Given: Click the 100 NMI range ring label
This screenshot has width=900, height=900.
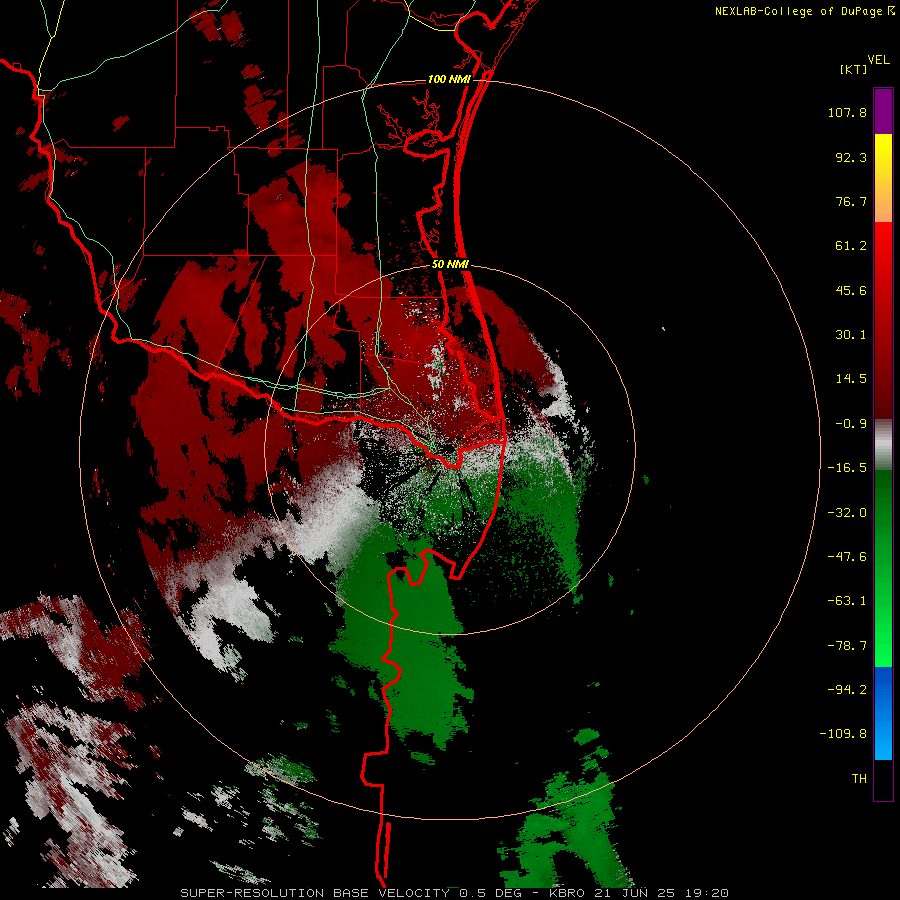Looking at the screenshot, I should 449,79.
